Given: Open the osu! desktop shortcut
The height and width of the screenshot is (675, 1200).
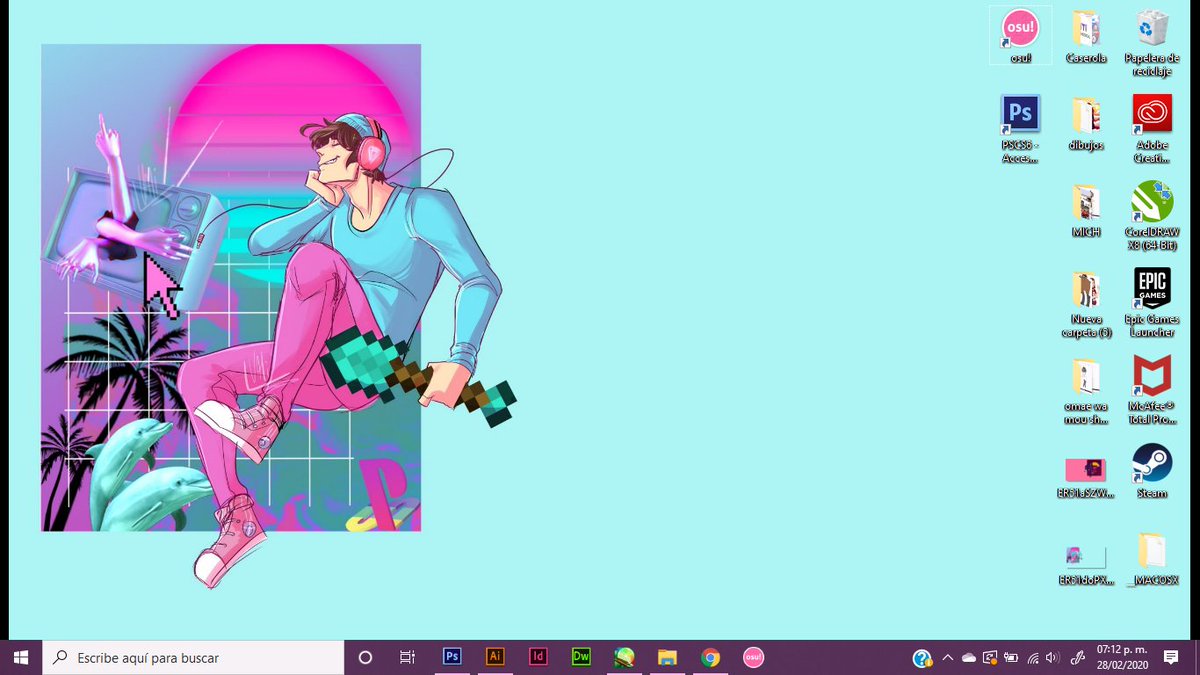Looking at the screenshot, I should coord(1020,35).
